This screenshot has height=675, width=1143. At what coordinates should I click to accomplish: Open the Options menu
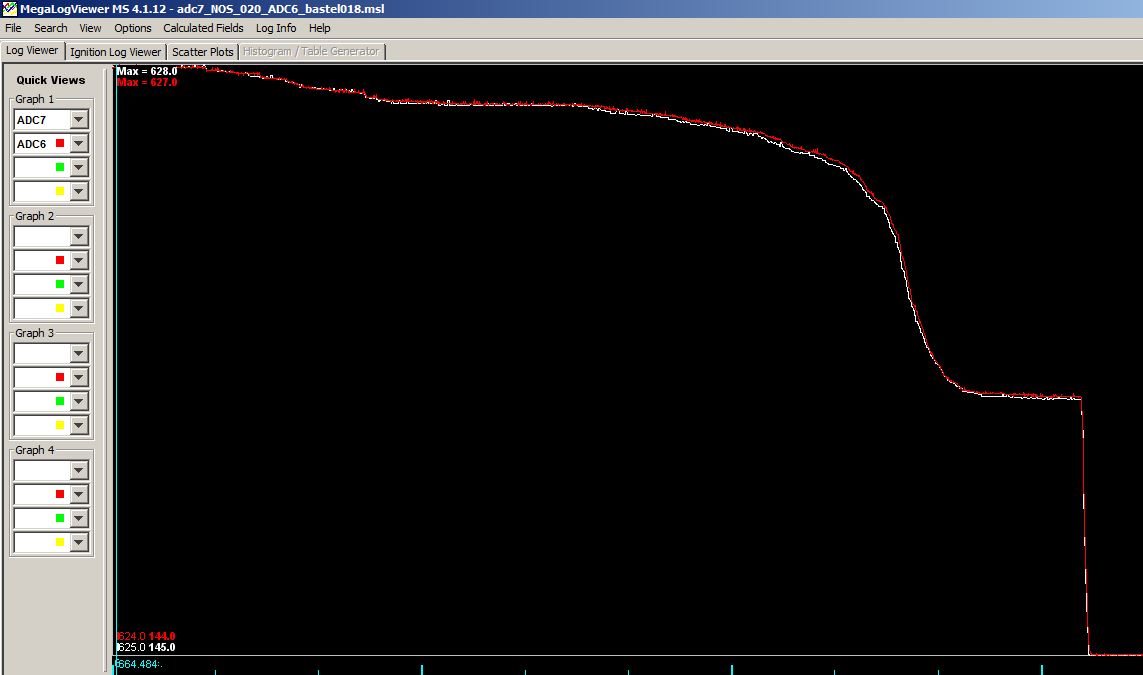point(133,28)
